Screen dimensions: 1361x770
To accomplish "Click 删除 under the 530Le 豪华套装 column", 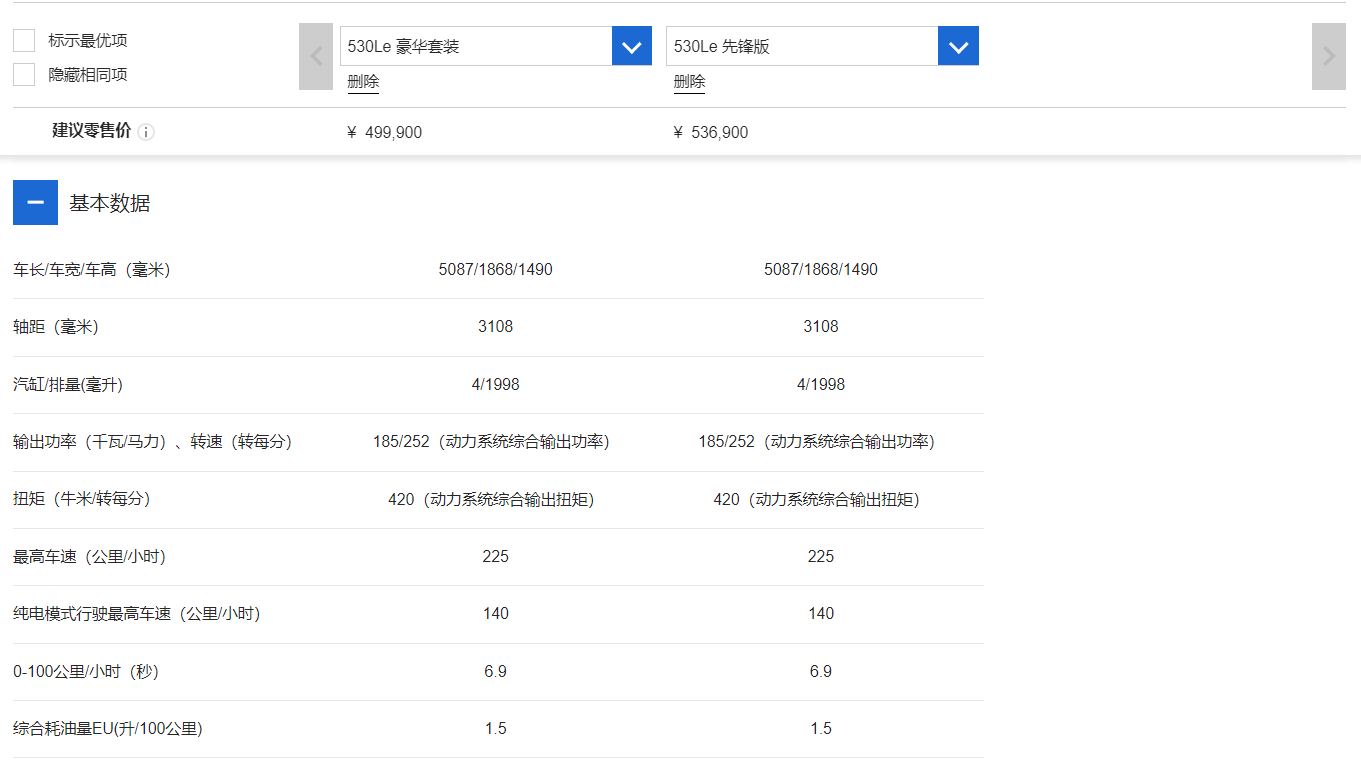I will click(x=363, y=82).
